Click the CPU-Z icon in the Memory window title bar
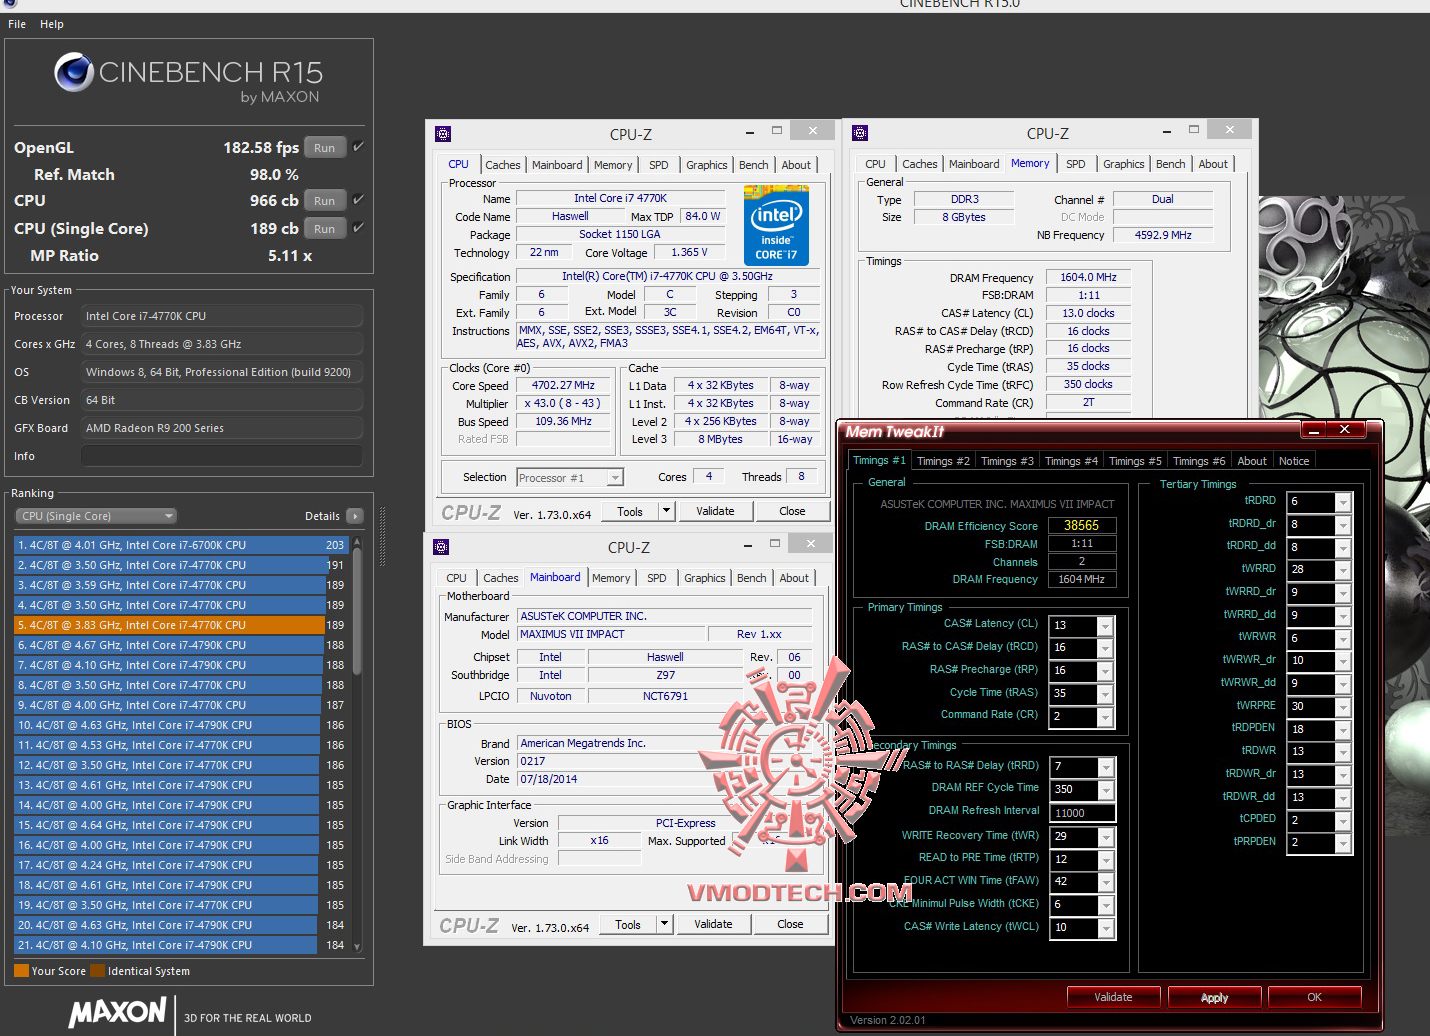The width and height of the screenshot is (1430, 1036). tap(860, 133)
